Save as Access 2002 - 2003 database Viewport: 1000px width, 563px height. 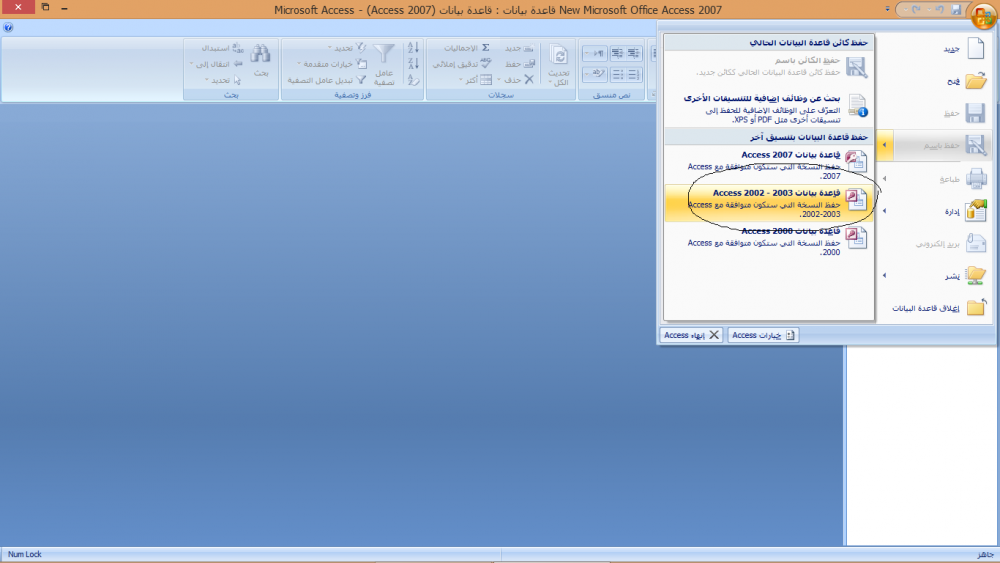[769, 203]
